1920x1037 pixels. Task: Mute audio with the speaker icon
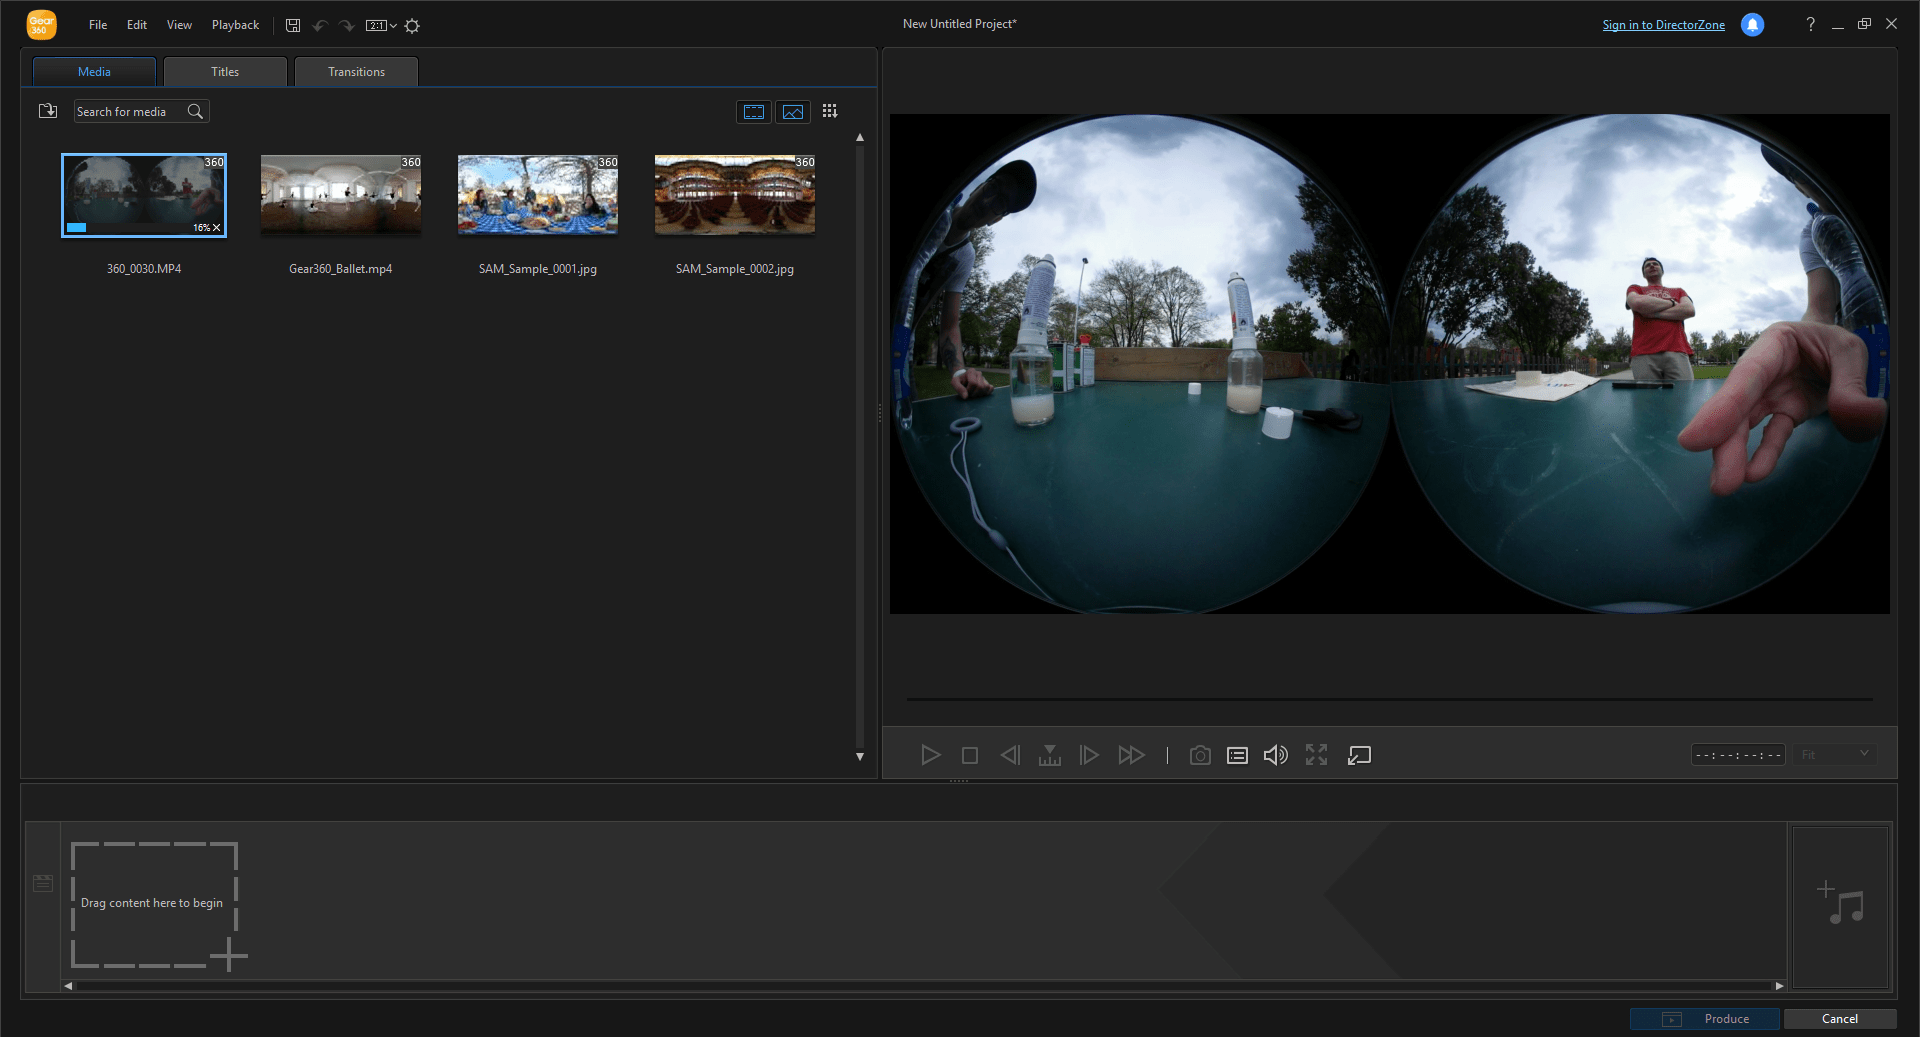1276,755
